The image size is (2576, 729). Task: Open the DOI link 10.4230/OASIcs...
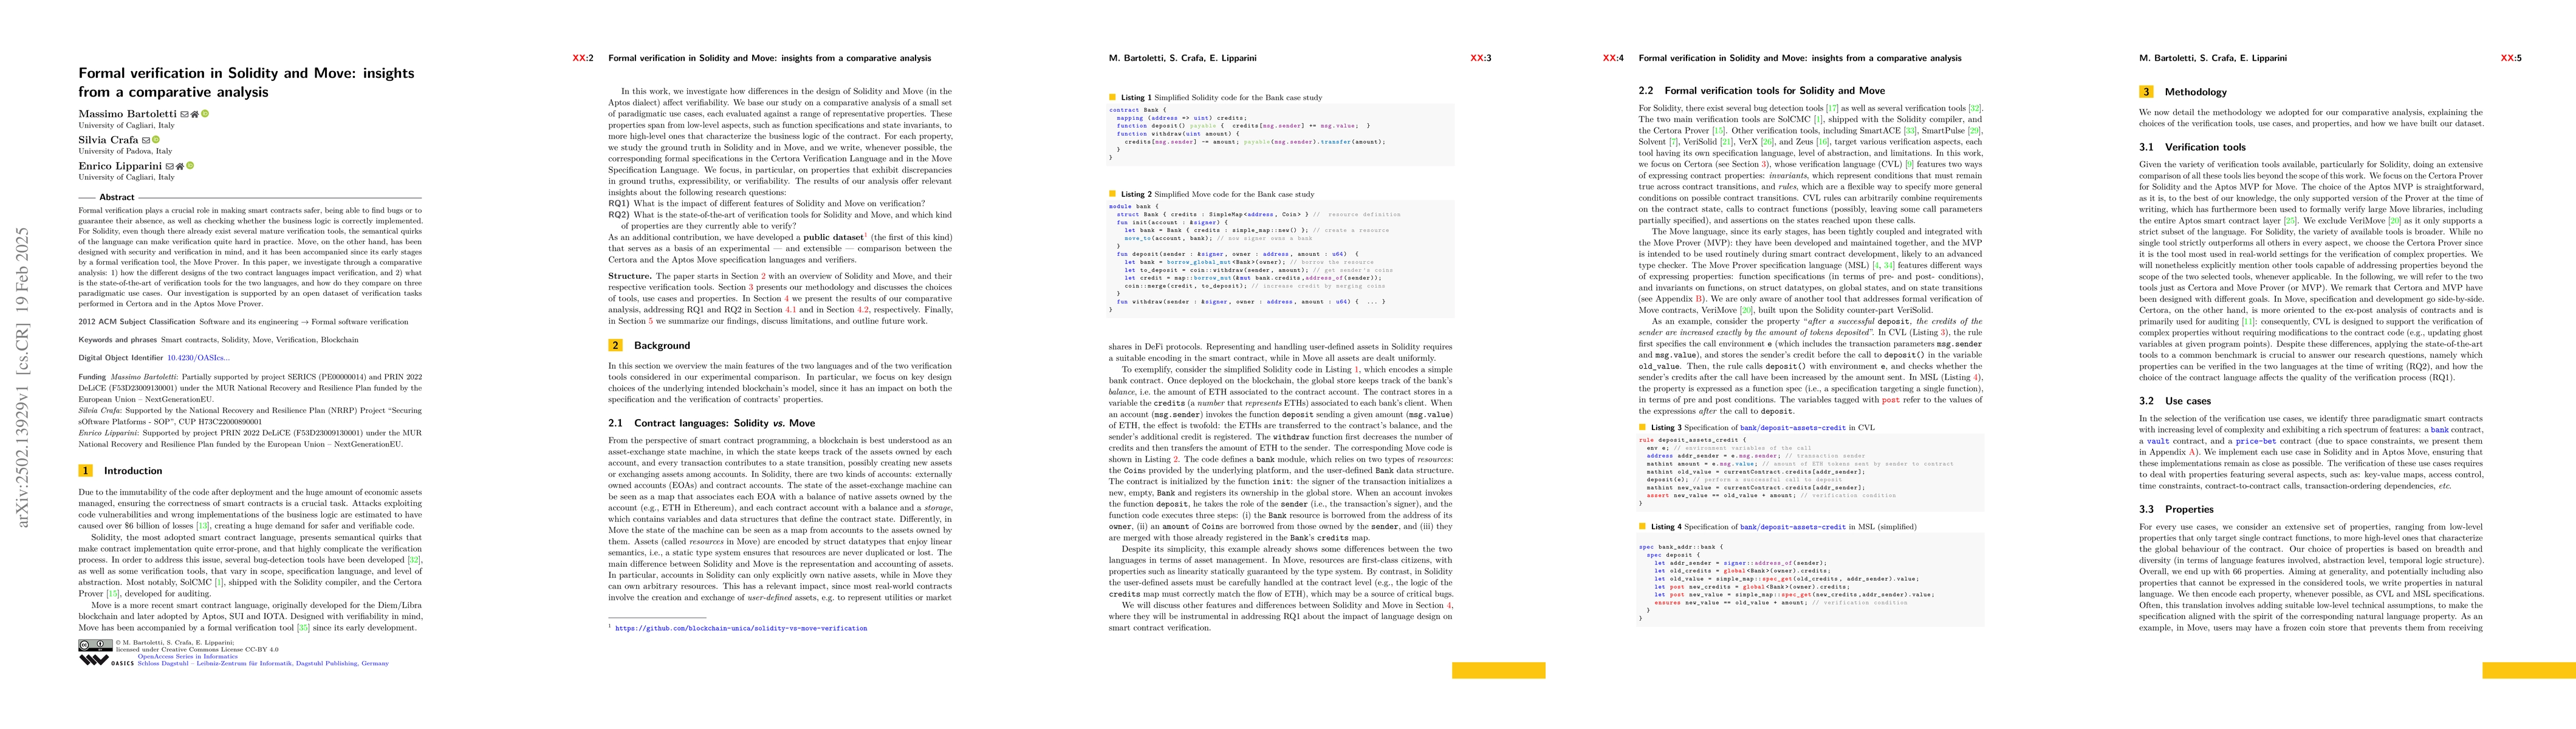198,357
